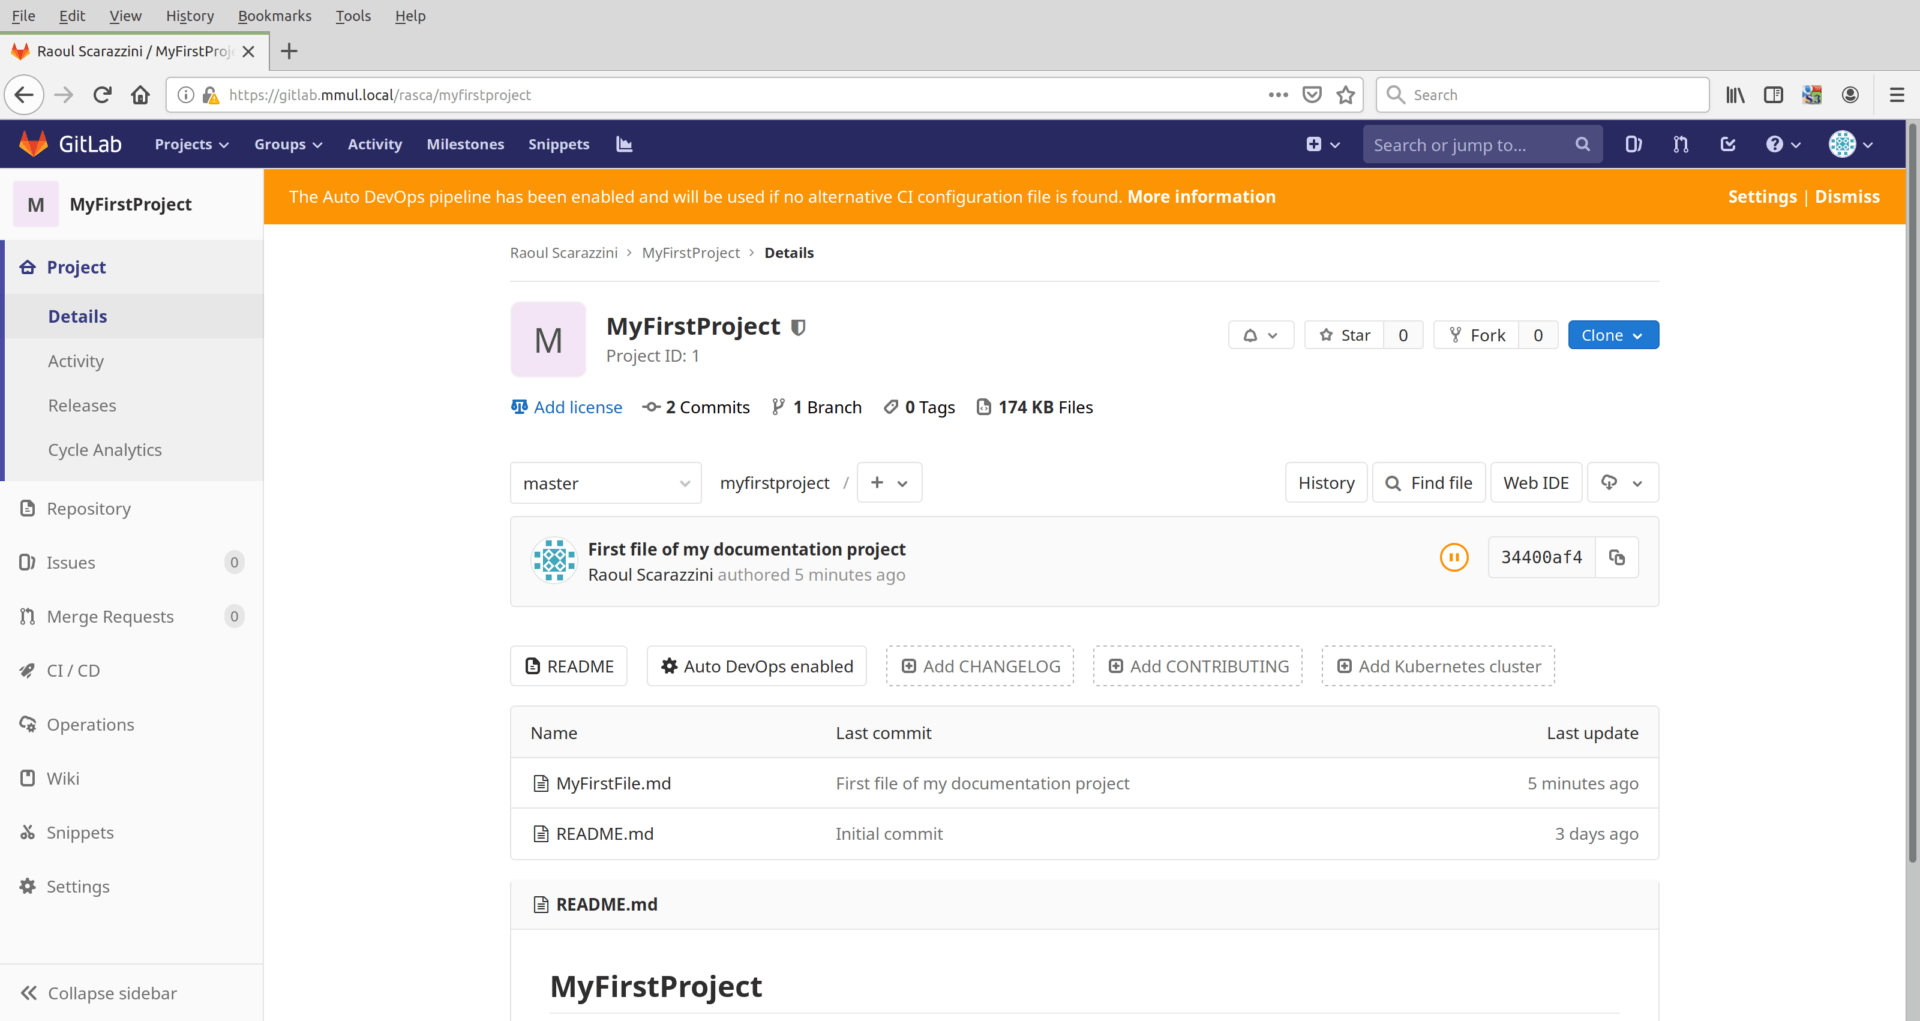Open the notification bell dropdown

(1259, 335)
